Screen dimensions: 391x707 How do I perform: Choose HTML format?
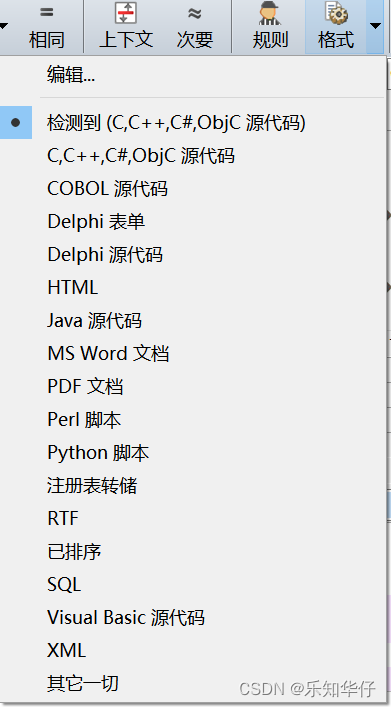coord(73,287)
